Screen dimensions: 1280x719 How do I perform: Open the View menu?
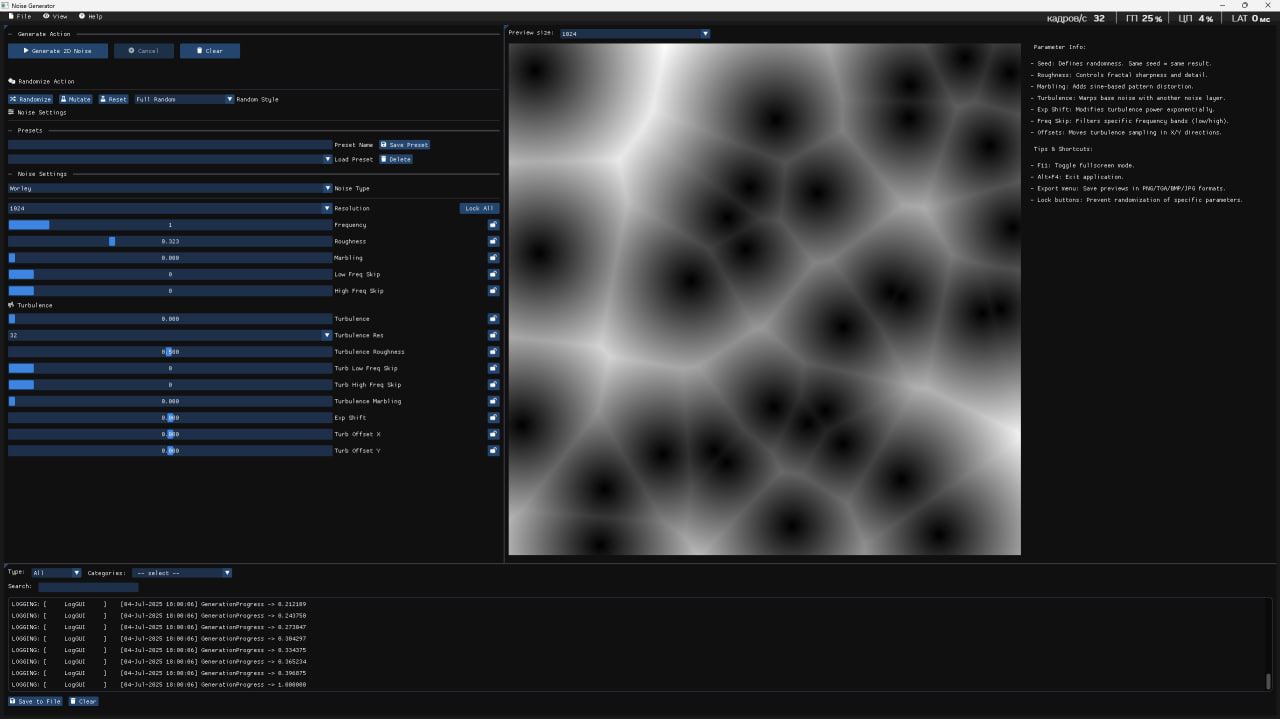click(55, 16)
